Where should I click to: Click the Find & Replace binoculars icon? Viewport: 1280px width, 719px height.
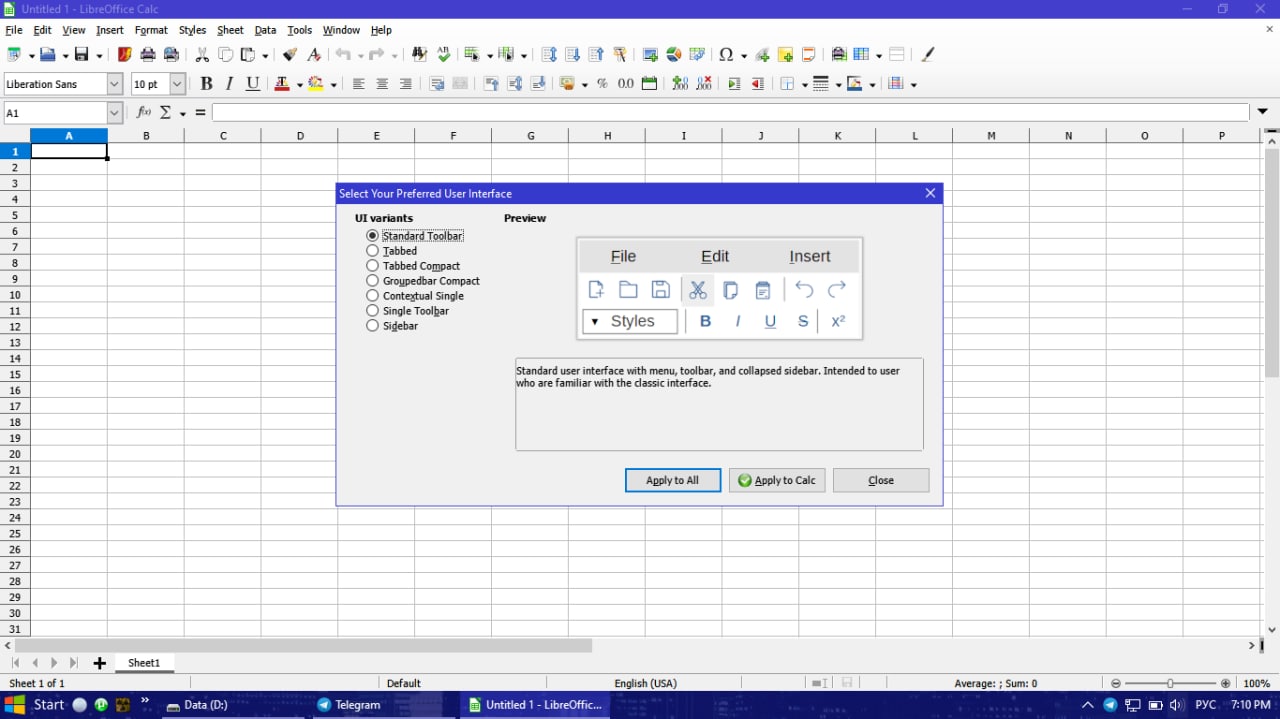[419, 55]
